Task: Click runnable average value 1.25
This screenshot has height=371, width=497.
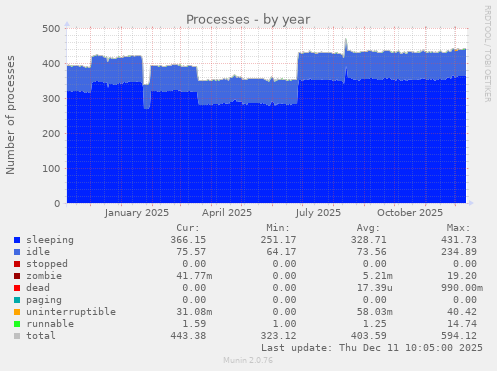Action: (375, 324)
